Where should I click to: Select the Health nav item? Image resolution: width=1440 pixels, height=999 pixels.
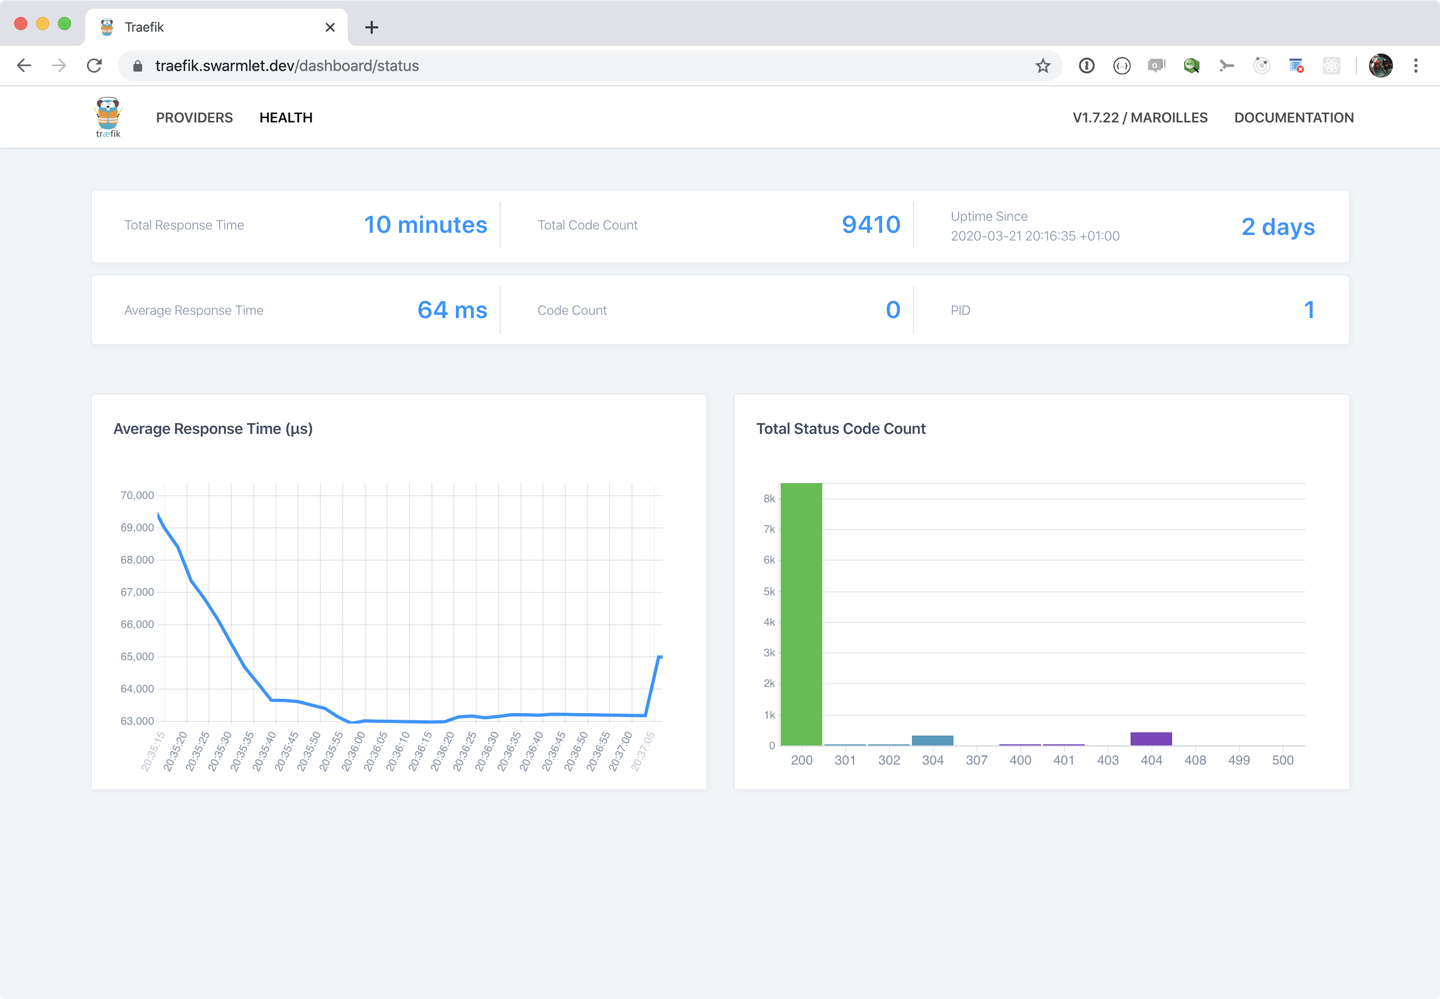286,118
